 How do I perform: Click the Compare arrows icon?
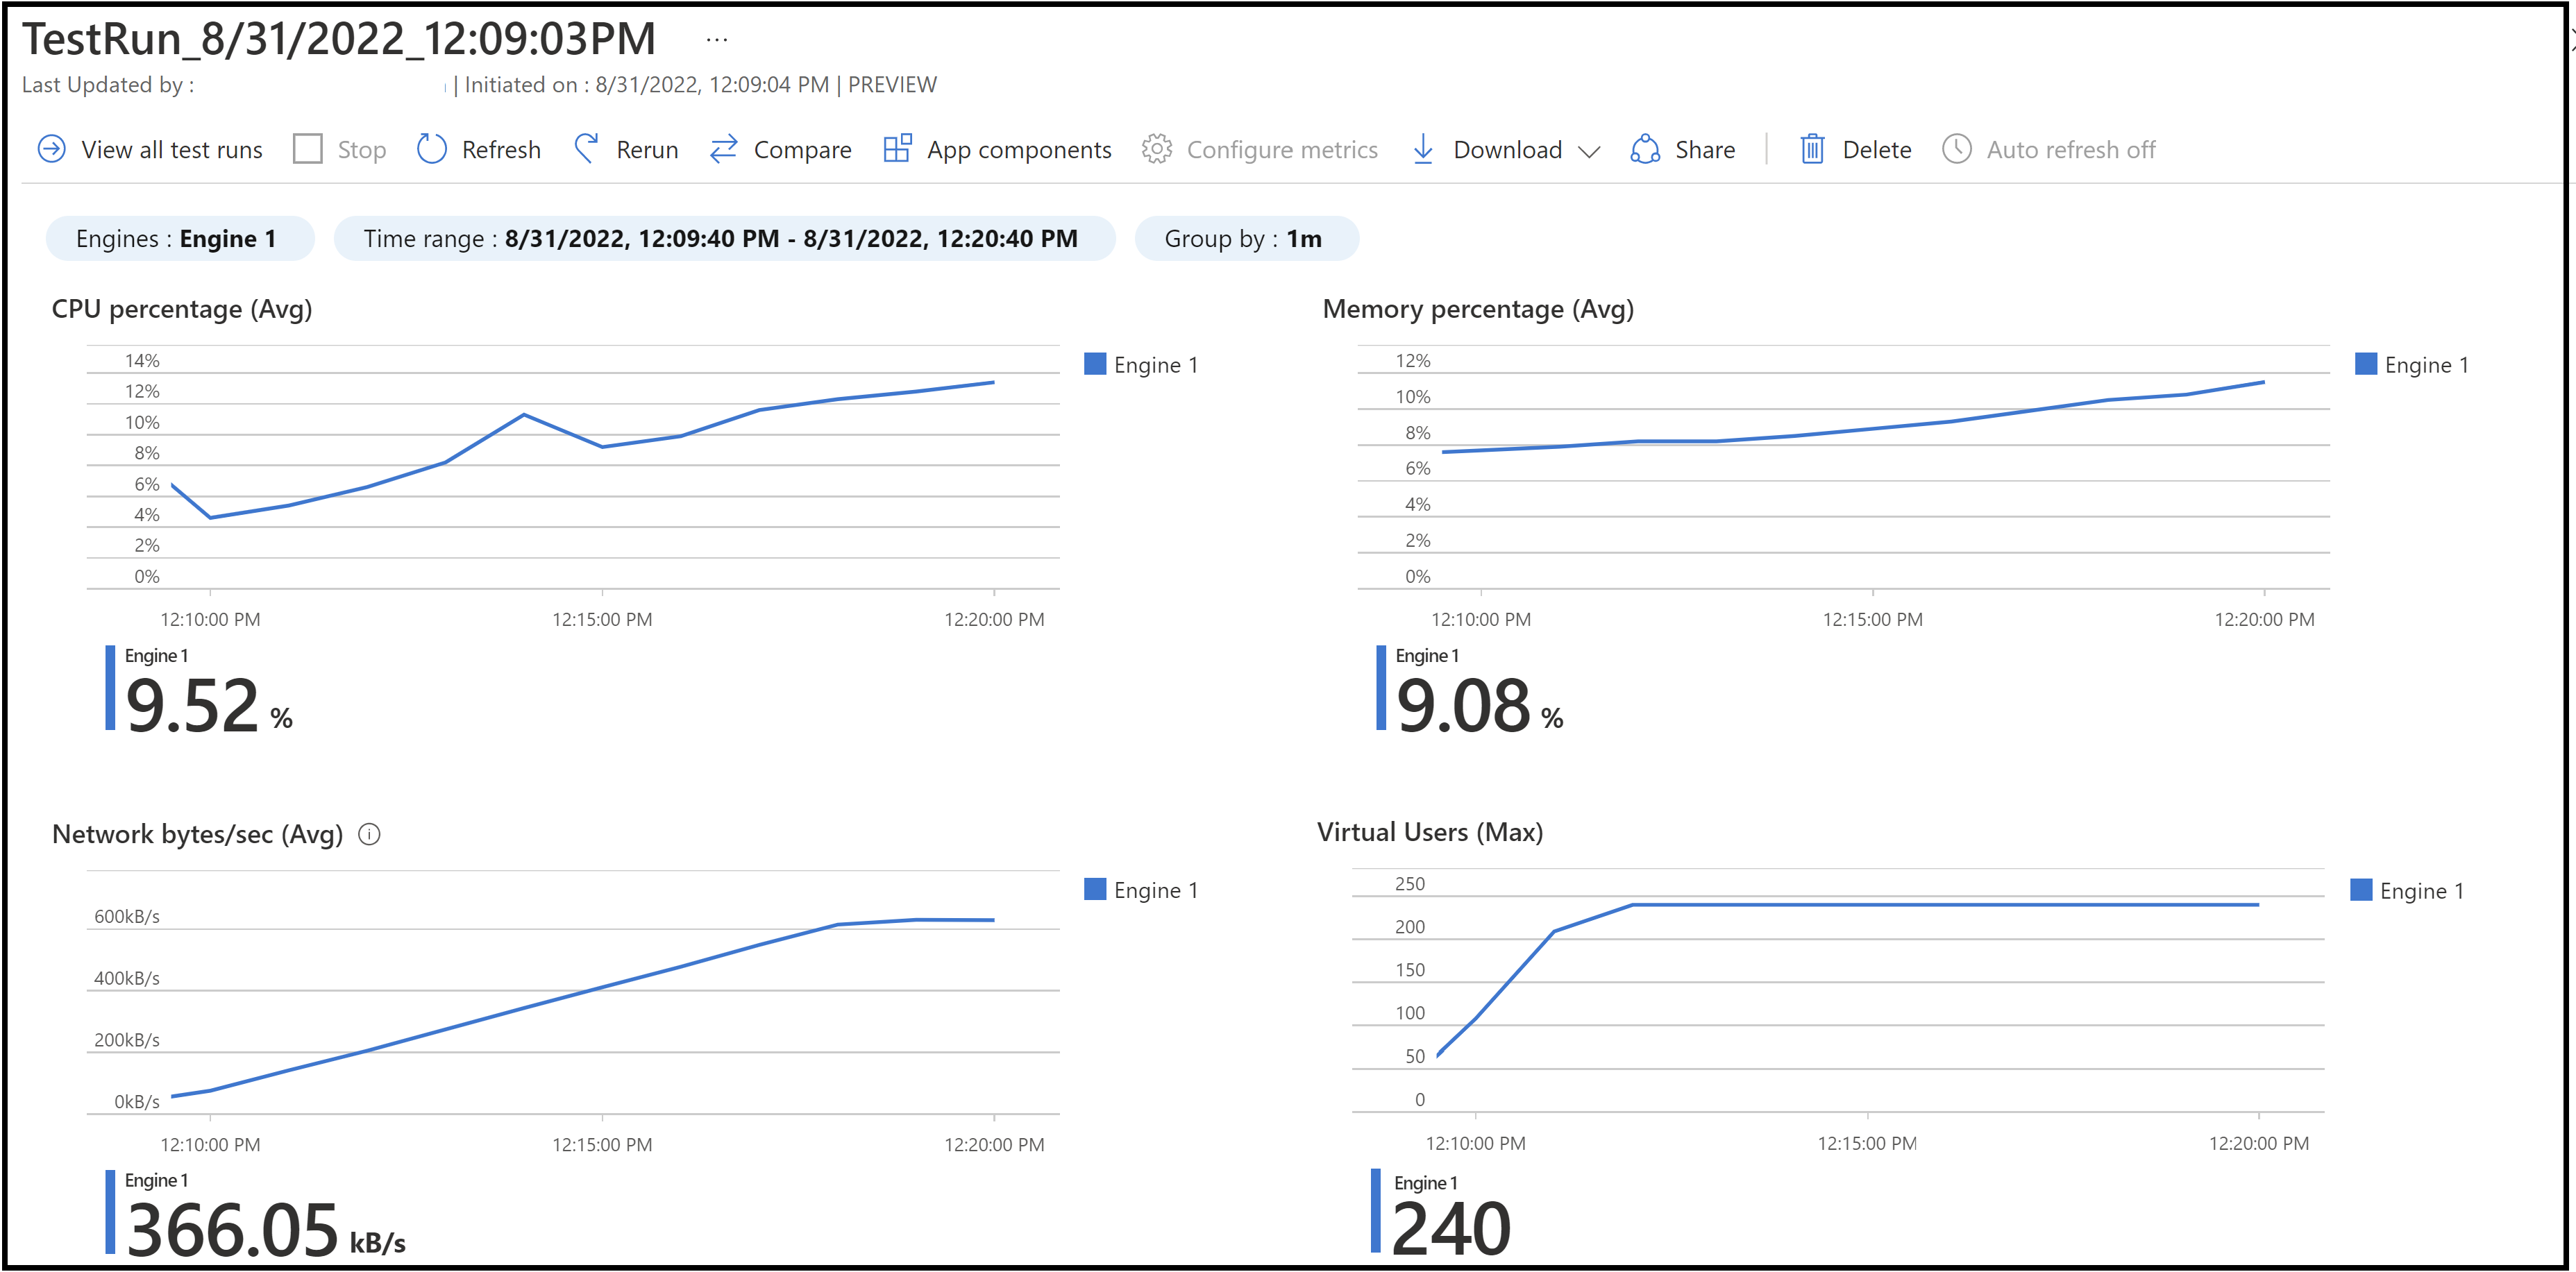point(723,150)
